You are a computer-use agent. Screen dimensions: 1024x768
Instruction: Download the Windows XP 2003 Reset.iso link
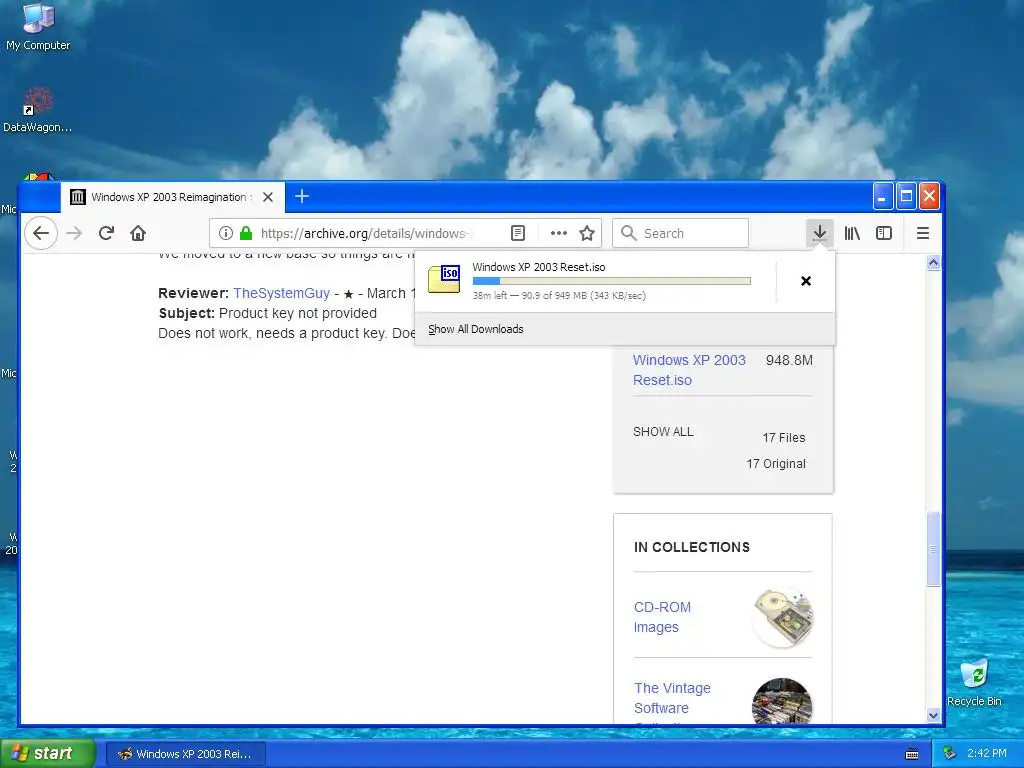[x=689, y=370]
